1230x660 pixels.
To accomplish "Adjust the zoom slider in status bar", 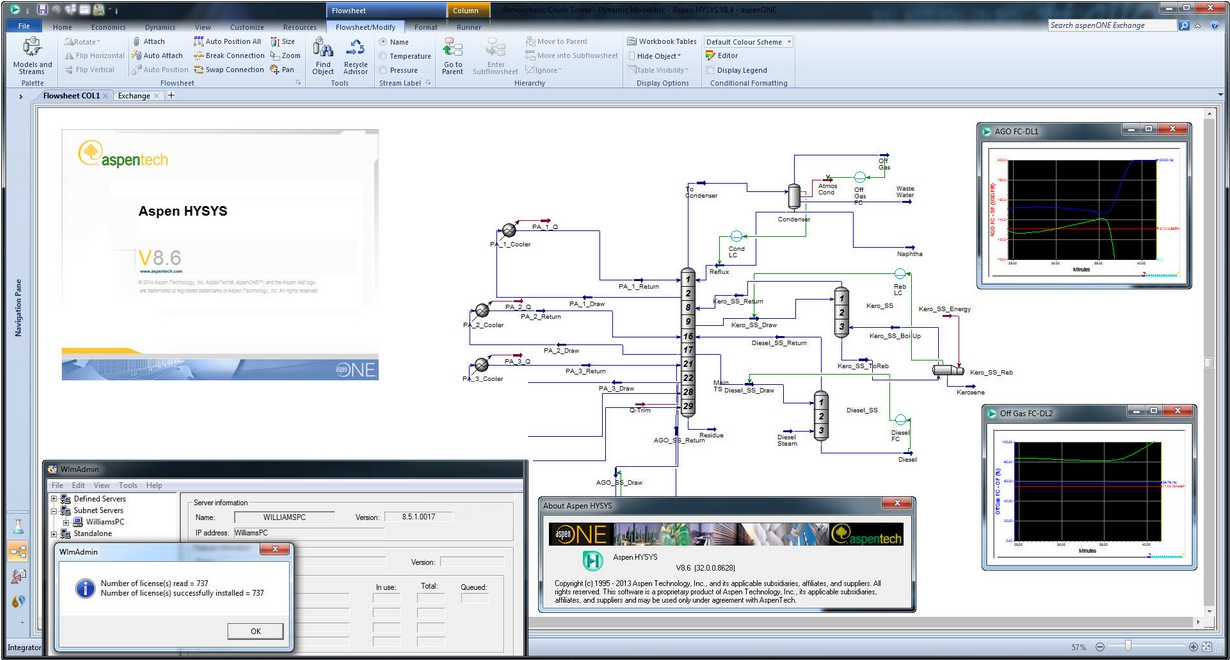I will tap(1128, 648).
